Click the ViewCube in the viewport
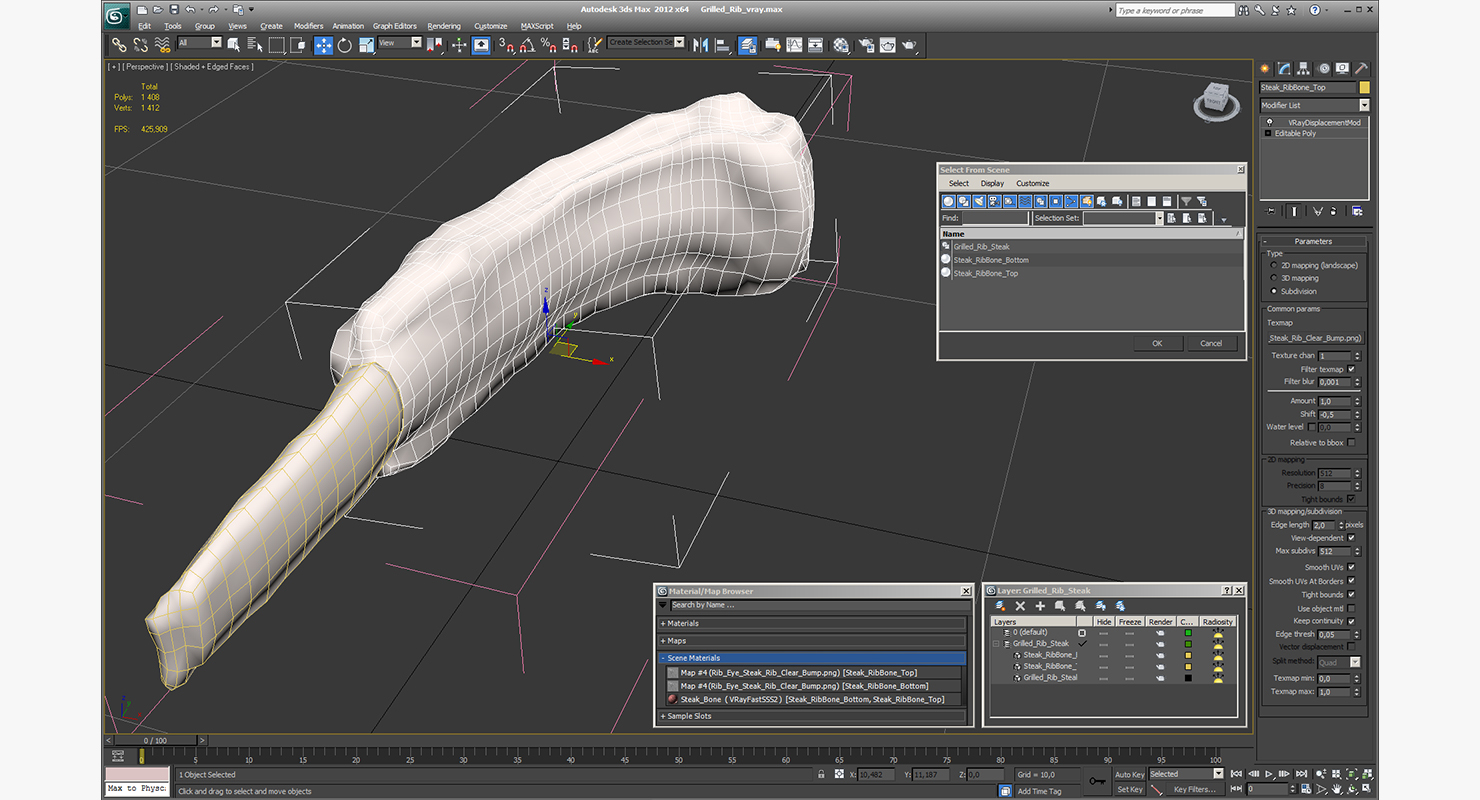The width and height of the screenshot is (1480, 800). pos(1216,99)
